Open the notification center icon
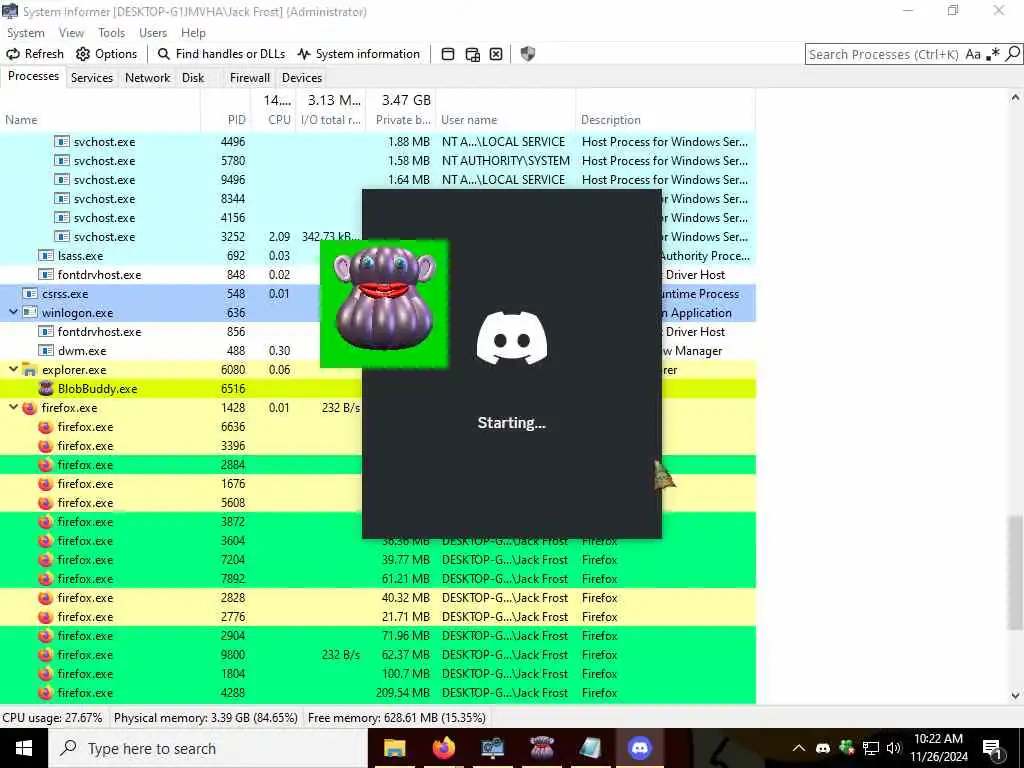1024x768 pixels. coord(993,750)
